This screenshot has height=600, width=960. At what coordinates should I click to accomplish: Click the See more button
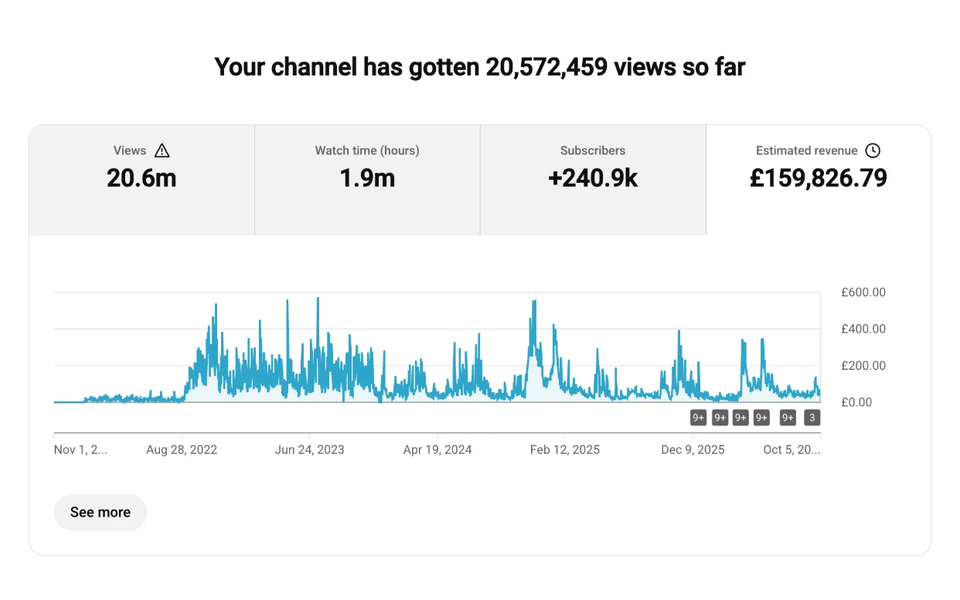100,512
